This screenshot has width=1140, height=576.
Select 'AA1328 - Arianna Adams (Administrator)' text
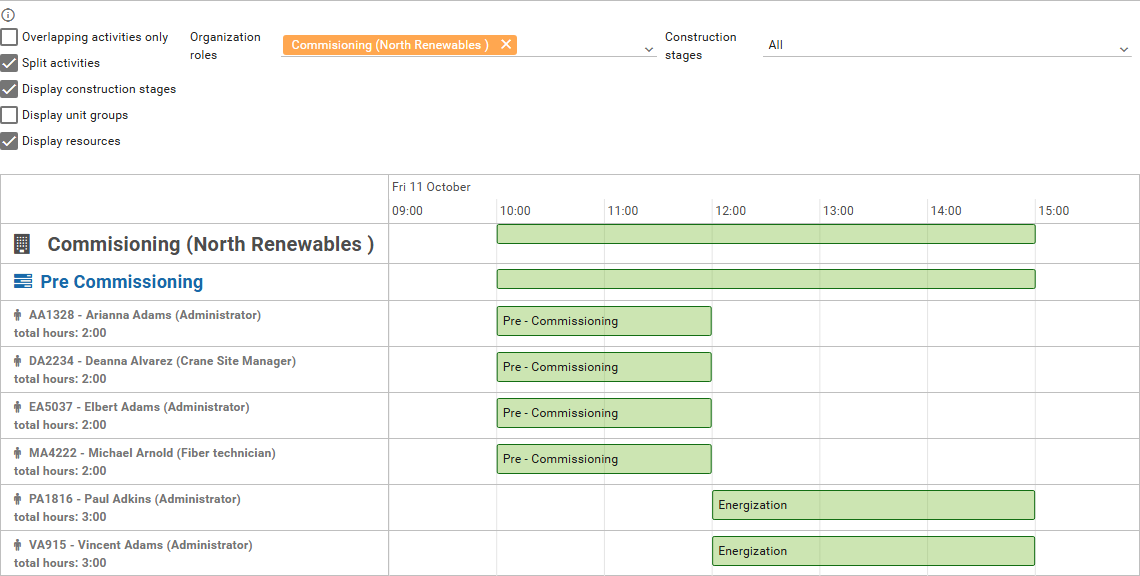(145, 315)
